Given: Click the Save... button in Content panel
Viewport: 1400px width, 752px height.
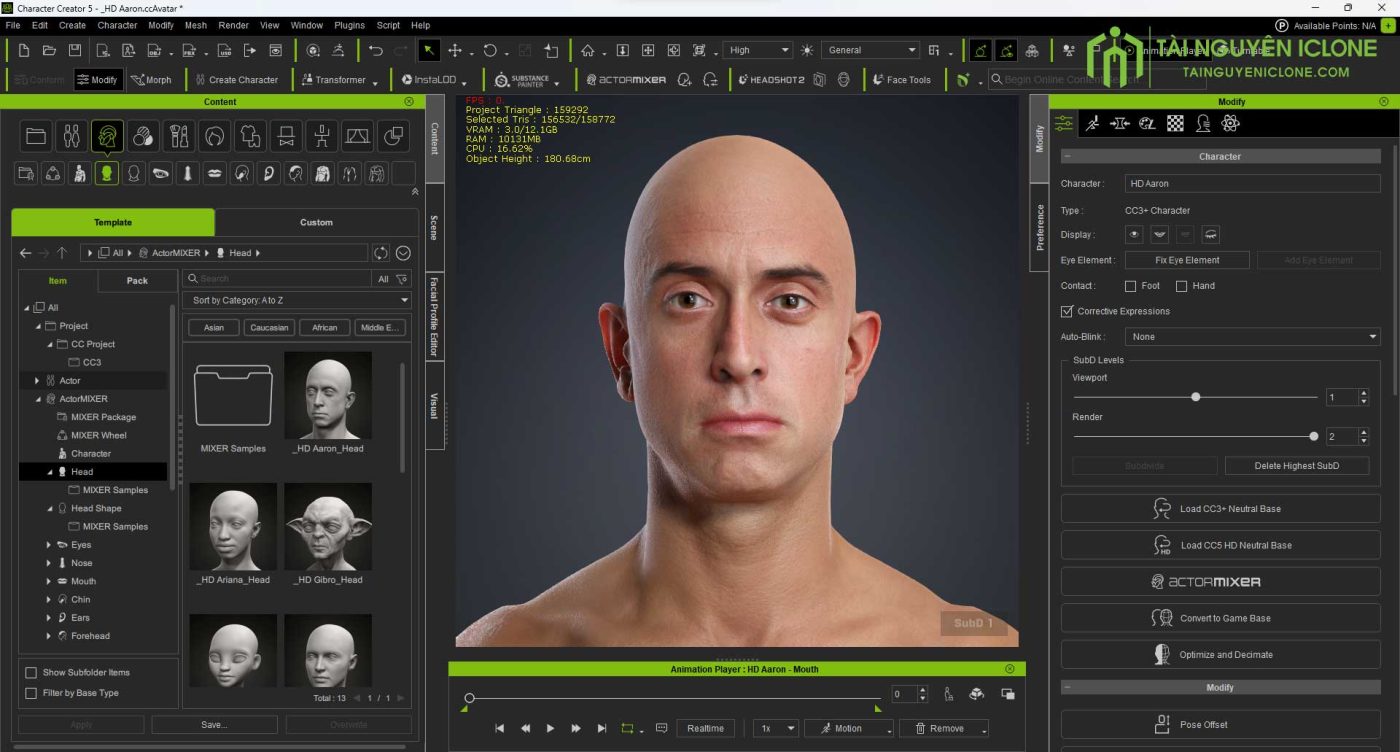Looking at the screenshot, I should pyautogui.click(x=214, y=725).
